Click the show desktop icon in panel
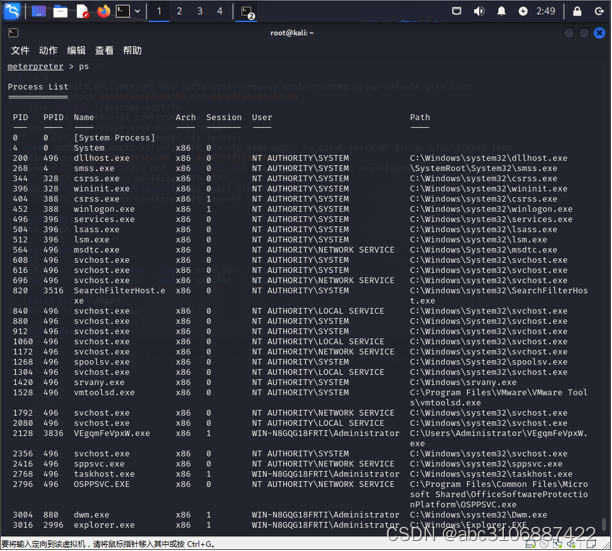Screen dimensions: 612x551 click(x=39, y=11)
